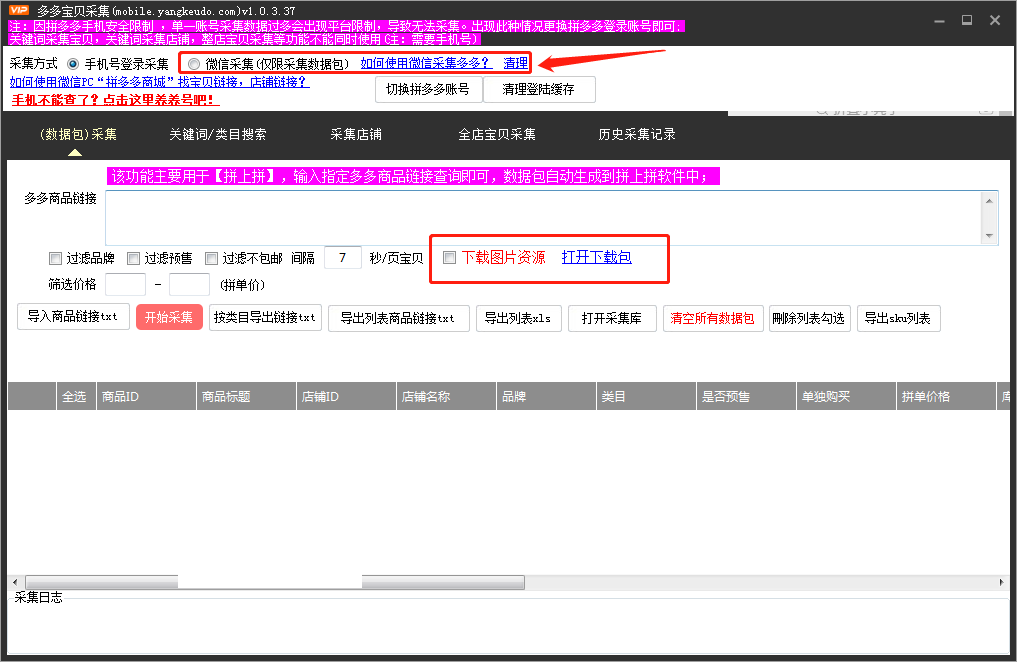Click the red 开始采集 button
The width and height of the screenshot is (1017, 662).
169,317
